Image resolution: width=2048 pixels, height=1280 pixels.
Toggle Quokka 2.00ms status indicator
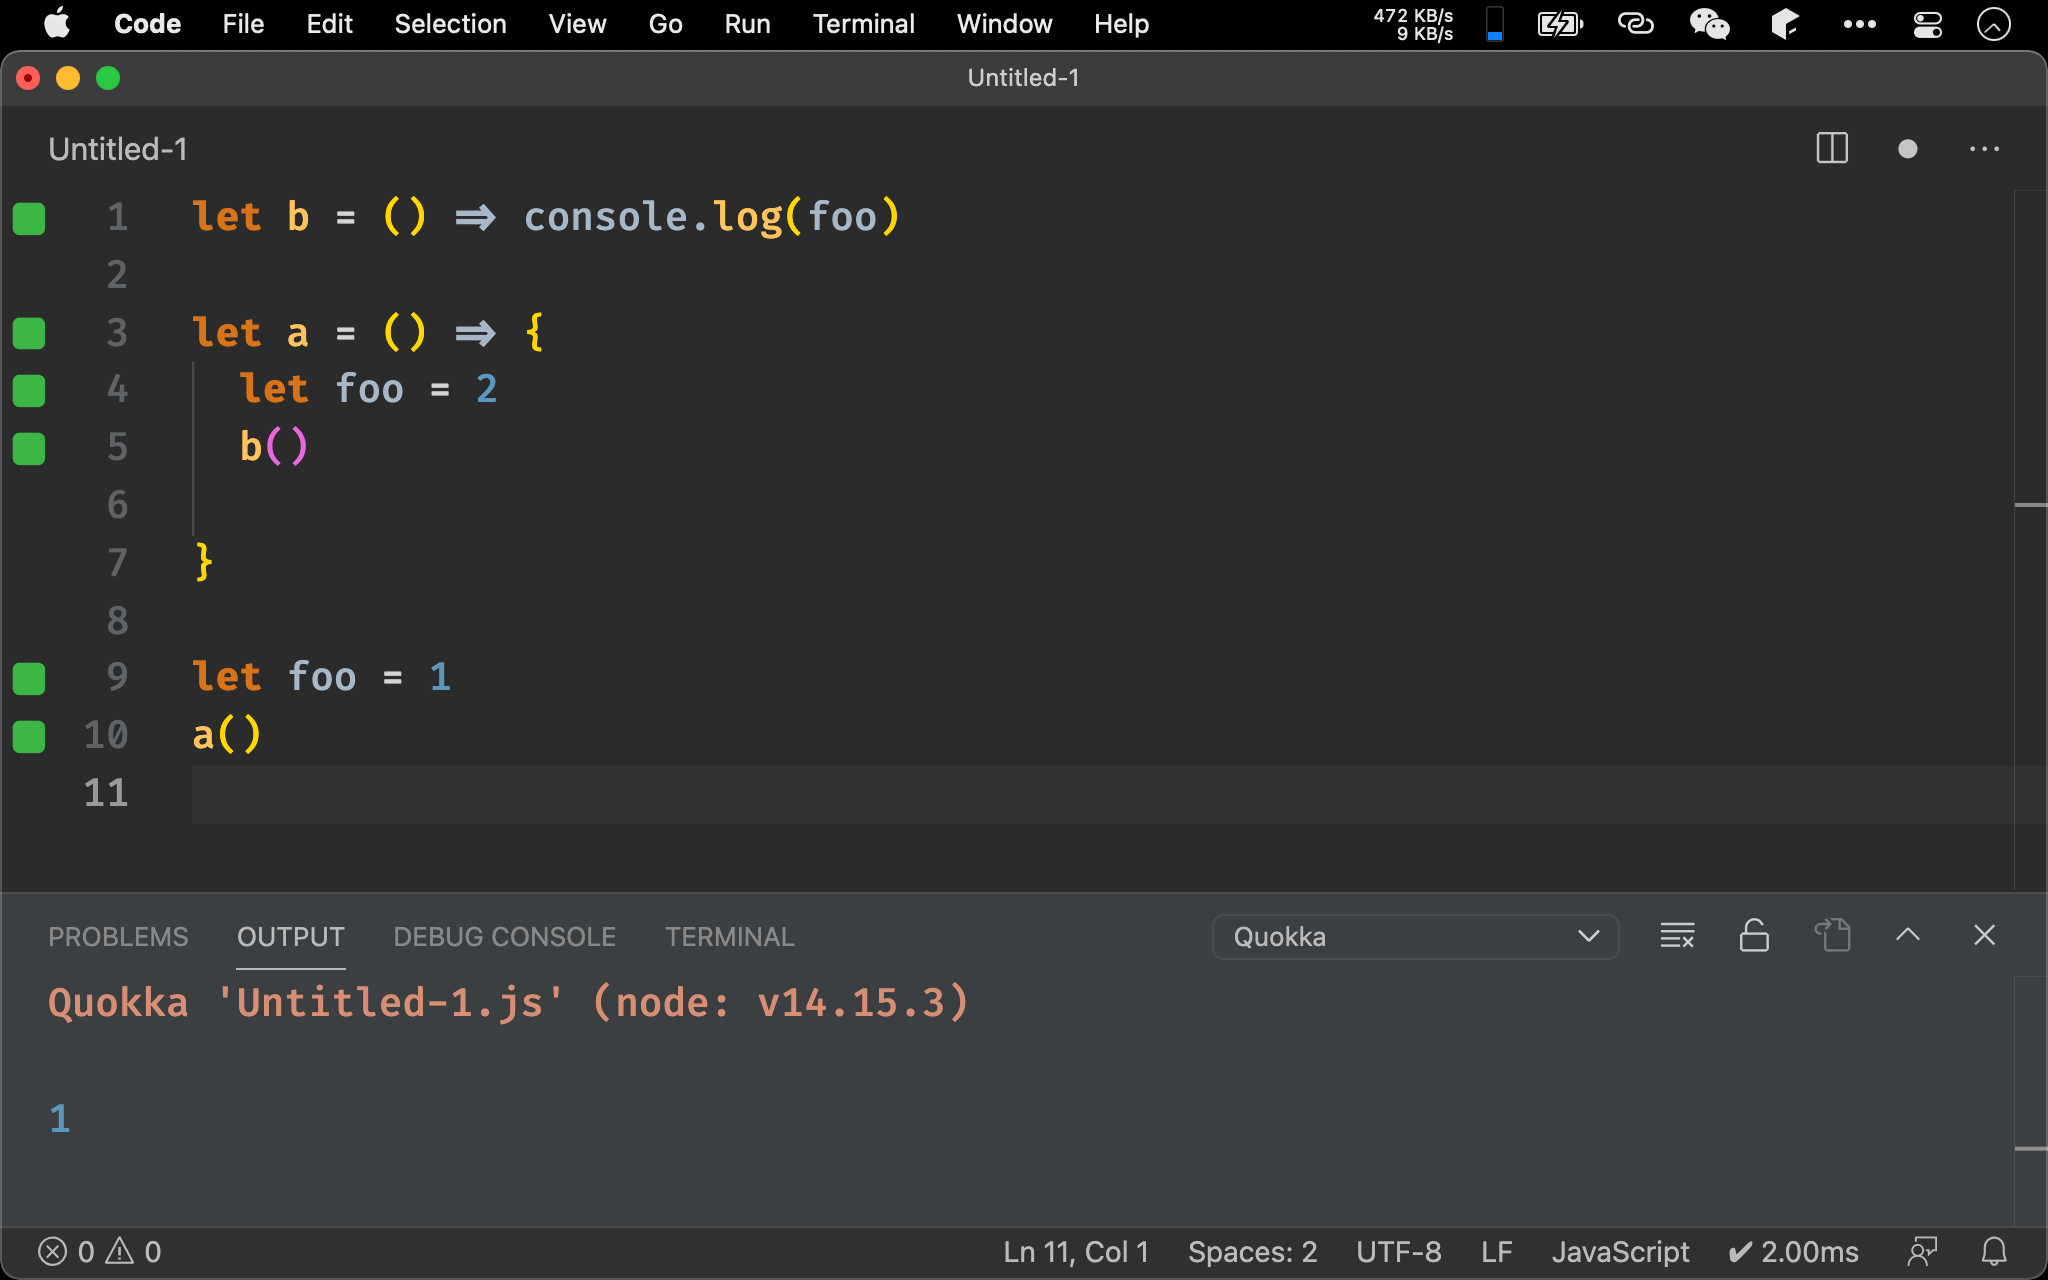tap(1794, 1252)
